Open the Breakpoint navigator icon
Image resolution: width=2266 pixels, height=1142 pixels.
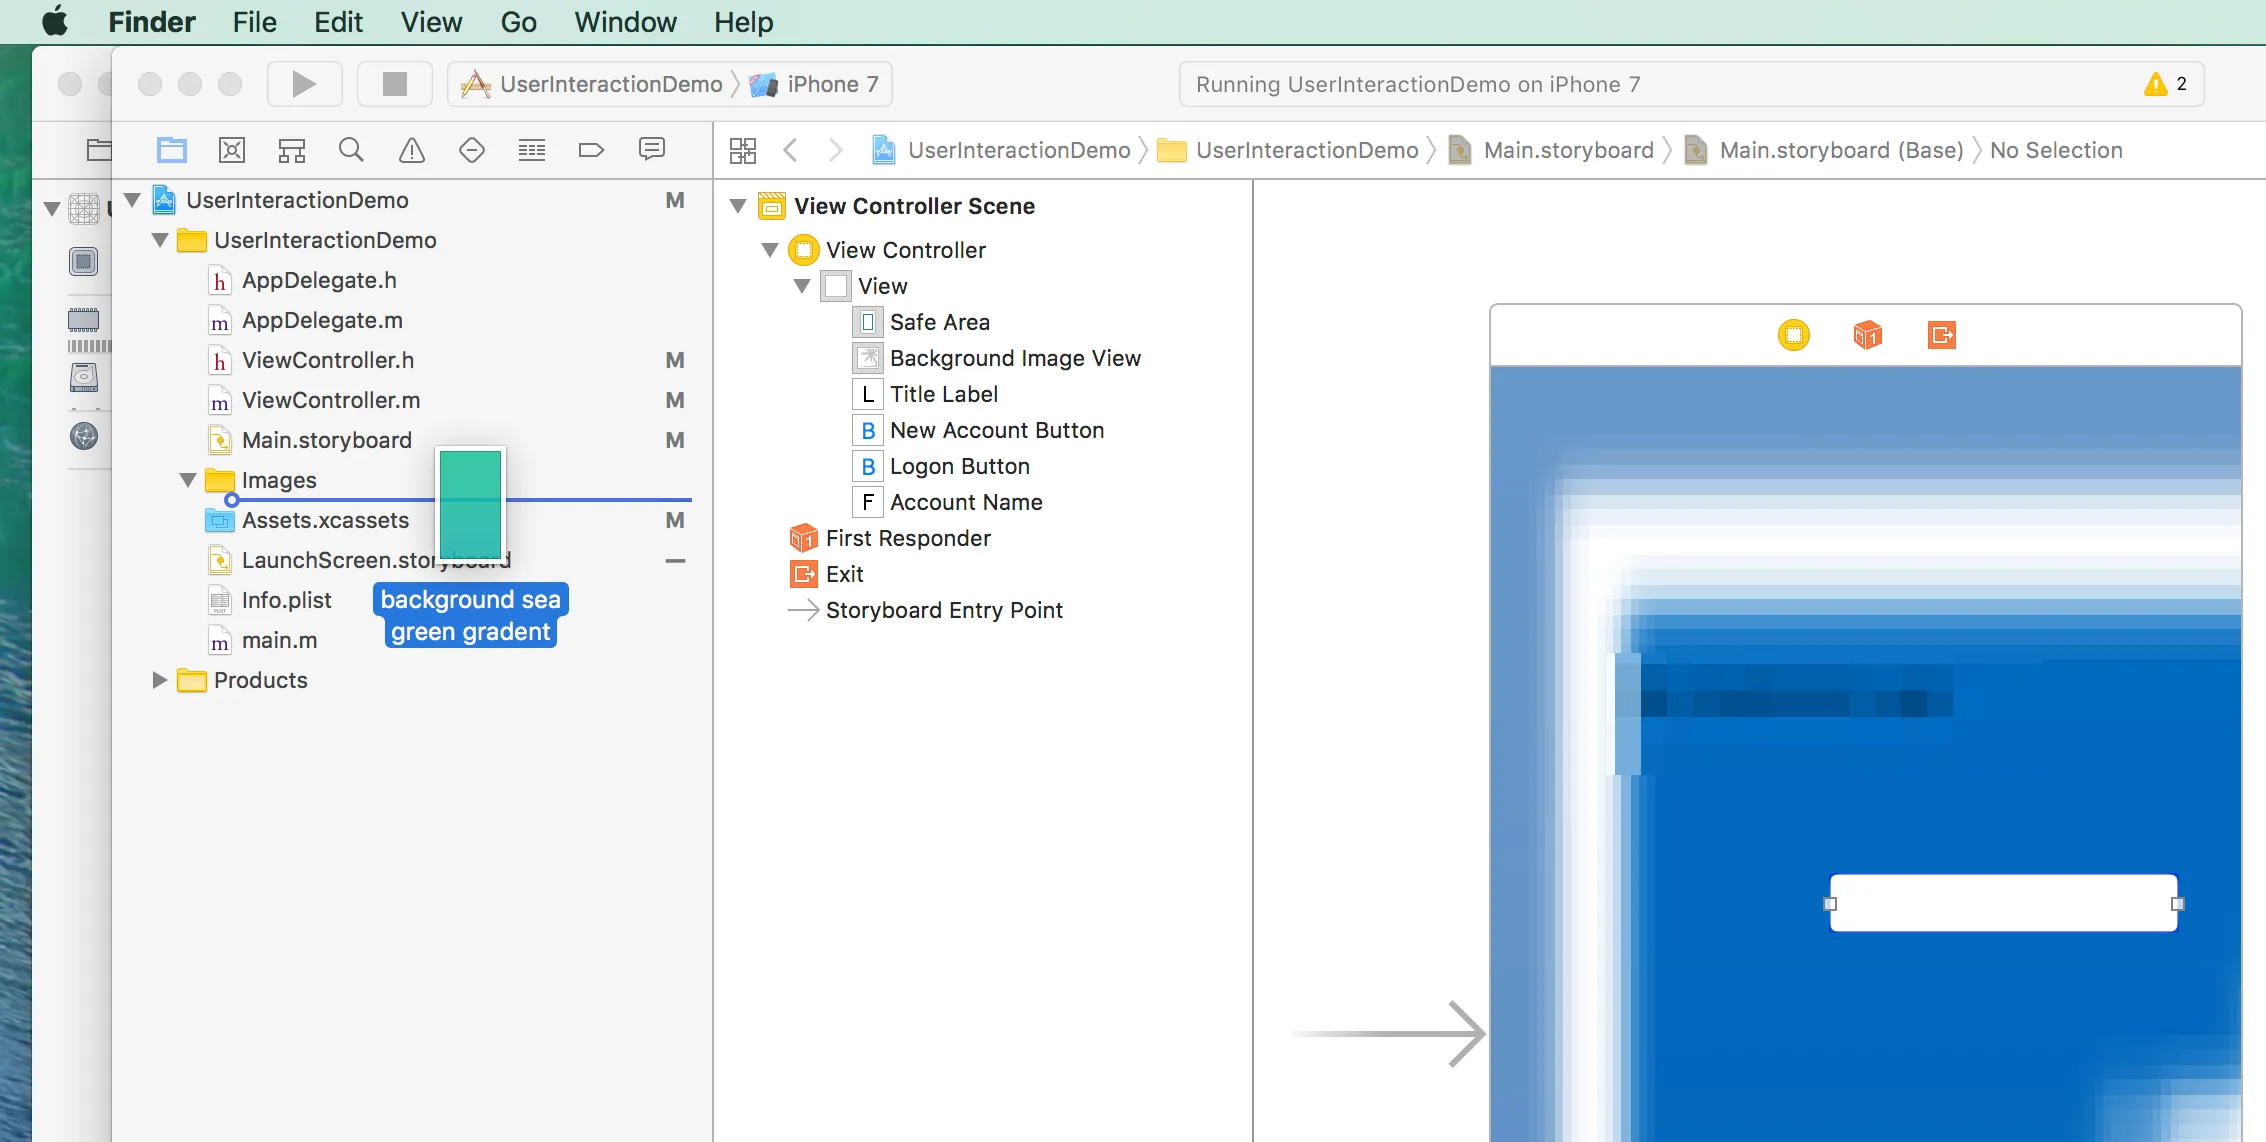(591, 150)
